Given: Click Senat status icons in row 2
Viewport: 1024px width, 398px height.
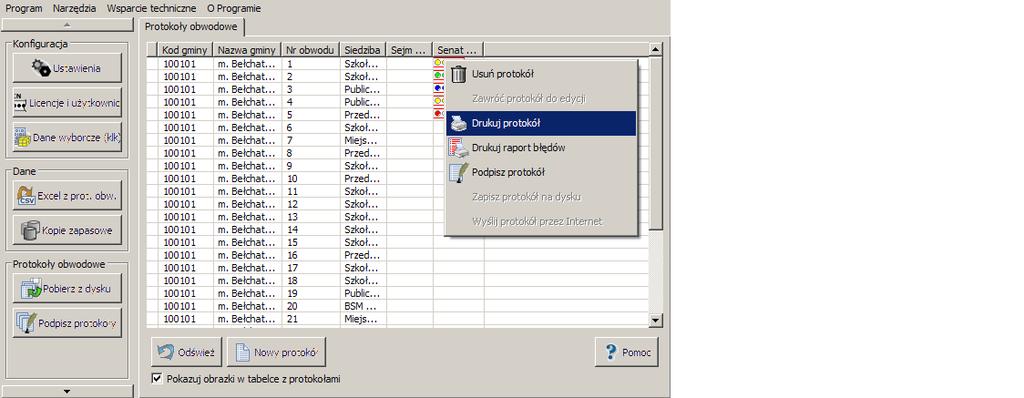Looking at the screenshot, I should pyautogui.click(x=440, y=76).
